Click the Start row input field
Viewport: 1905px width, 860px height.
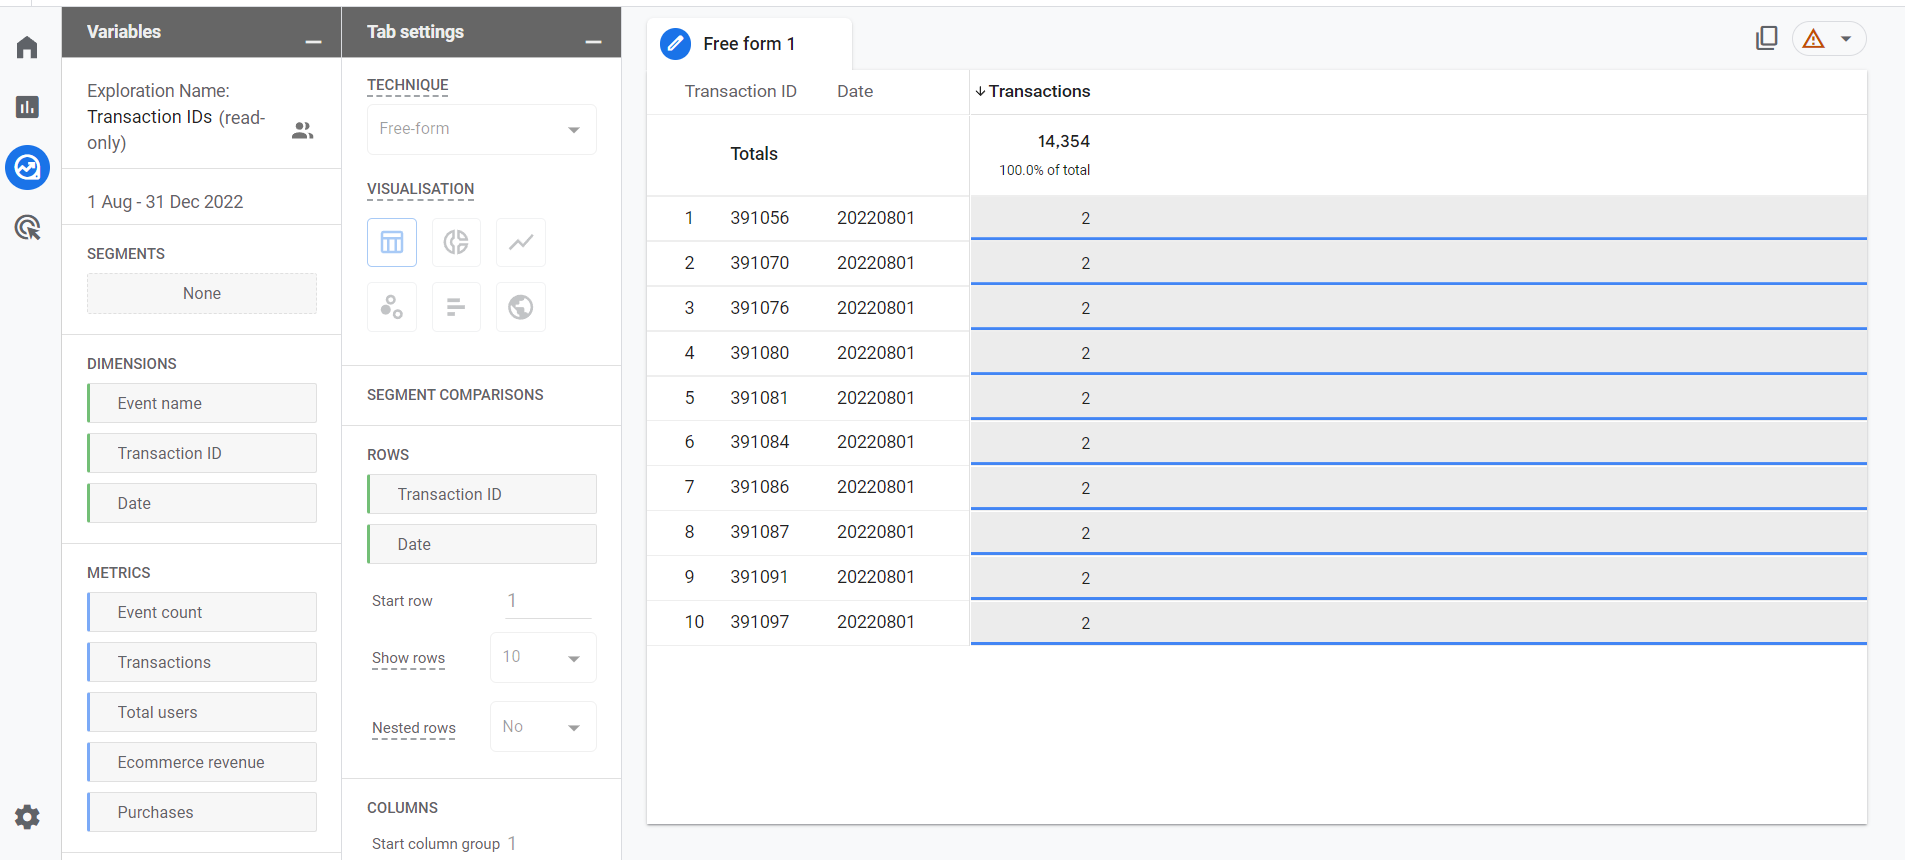coord(548,601)
